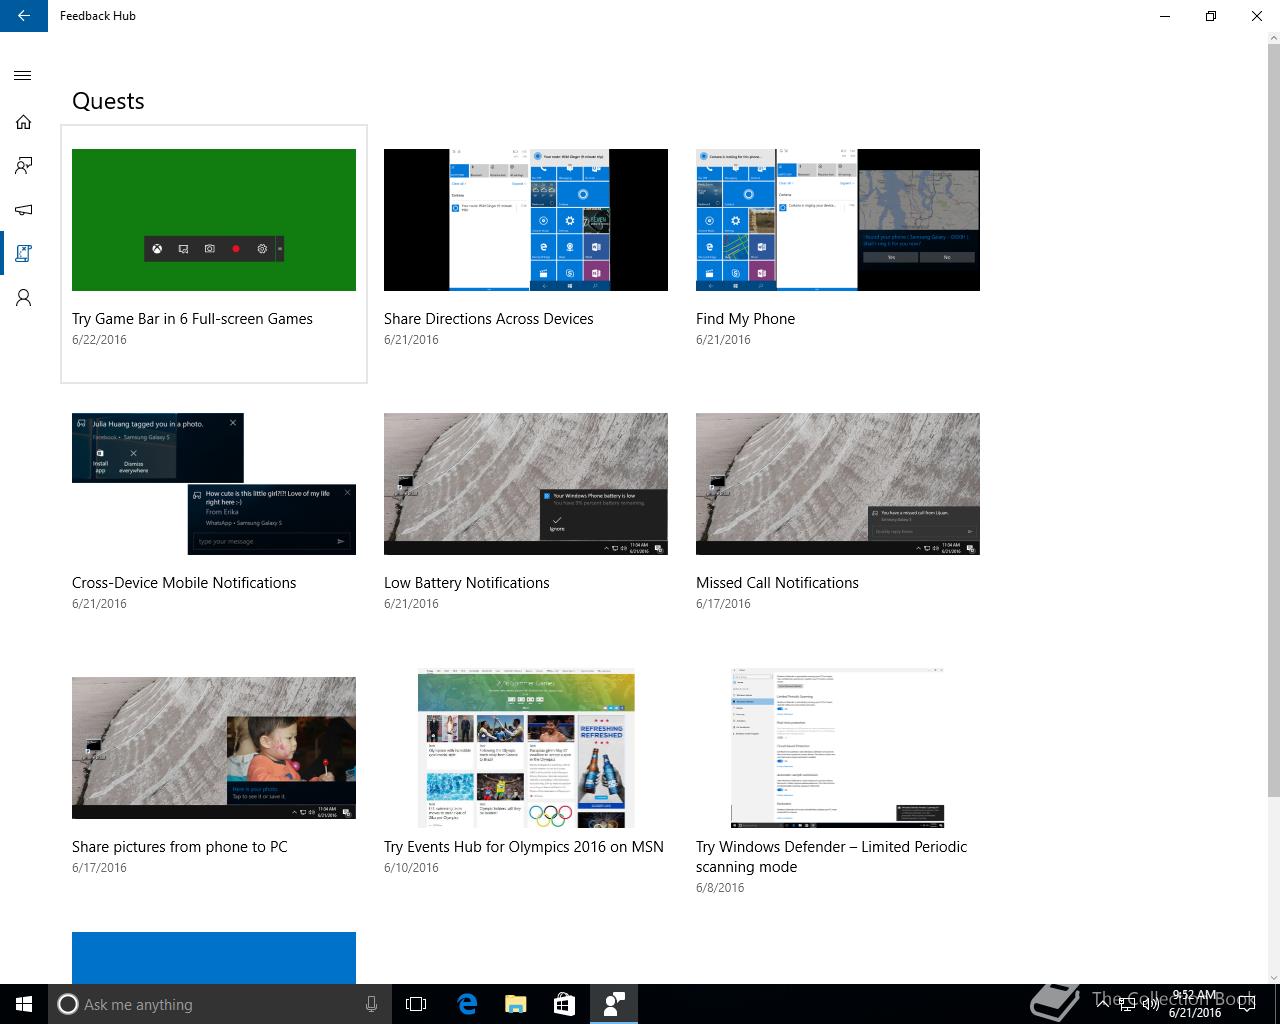
Task: Open Task View from the taskbar
Action: pos(416,1004)
